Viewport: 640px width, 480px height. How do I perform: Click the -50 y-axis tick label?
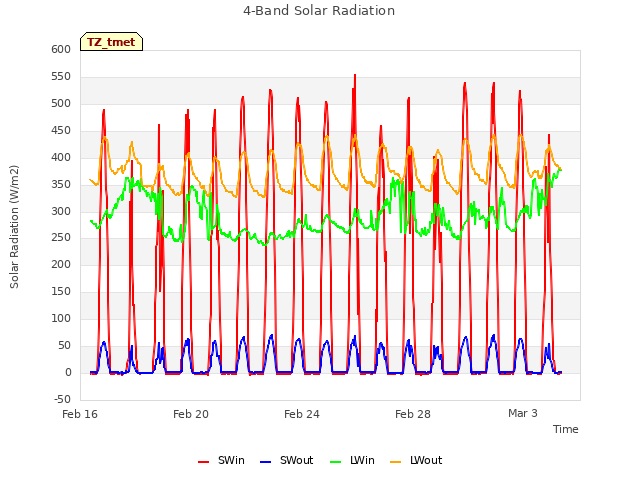62,399
